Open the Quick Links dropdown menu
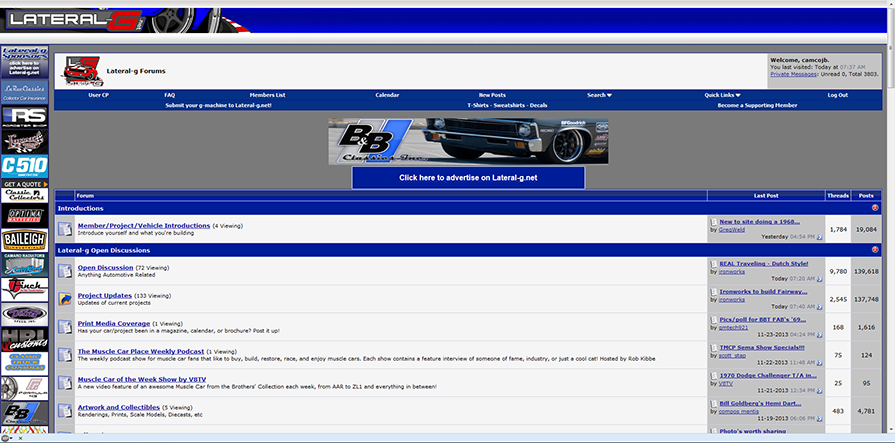This screenshot has height=443, width=895. pyautogui.click(x=723, y=95)
